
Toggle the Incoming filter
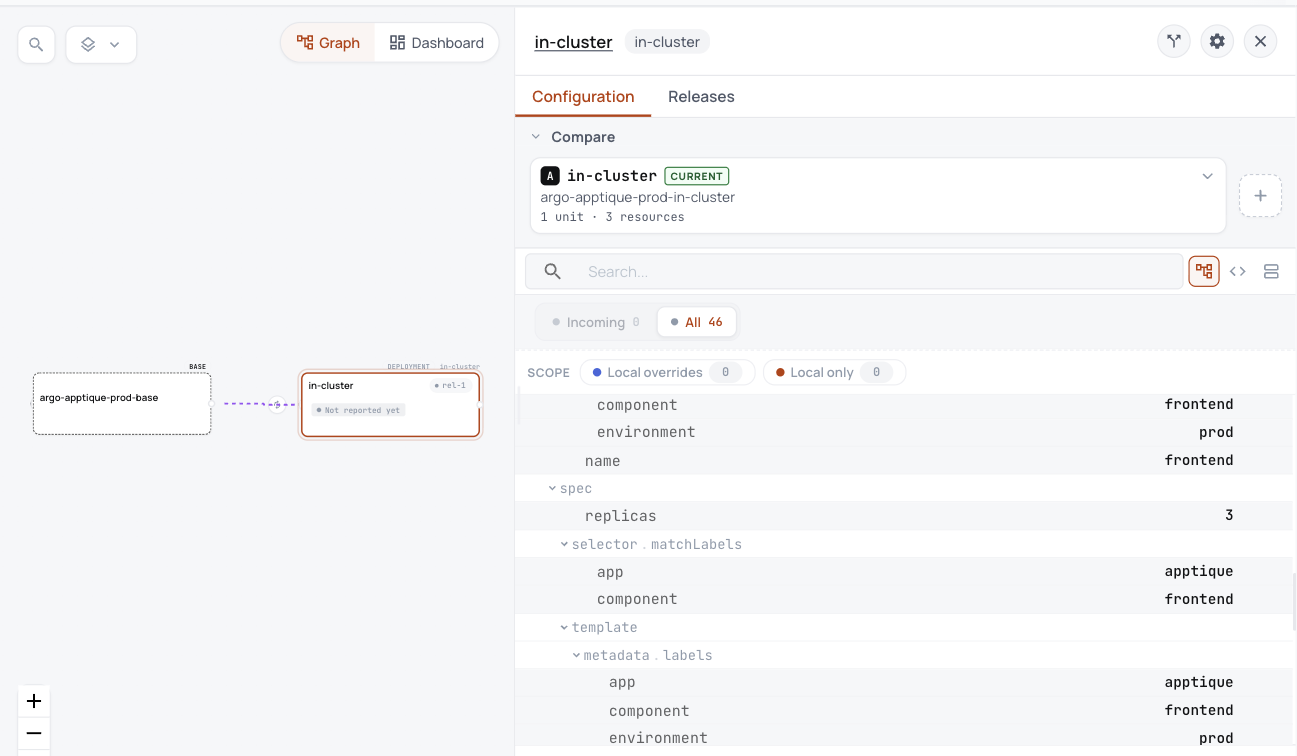(596, 322)
